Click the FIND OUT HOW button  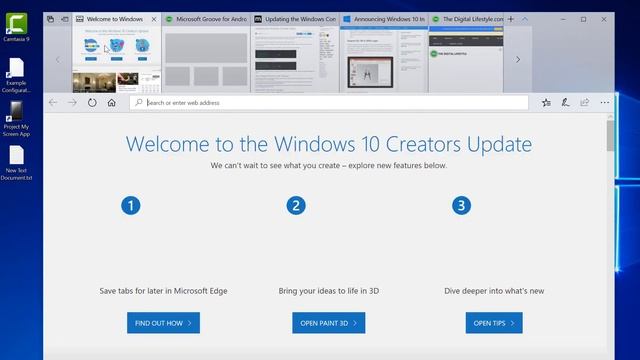(163, 323)
